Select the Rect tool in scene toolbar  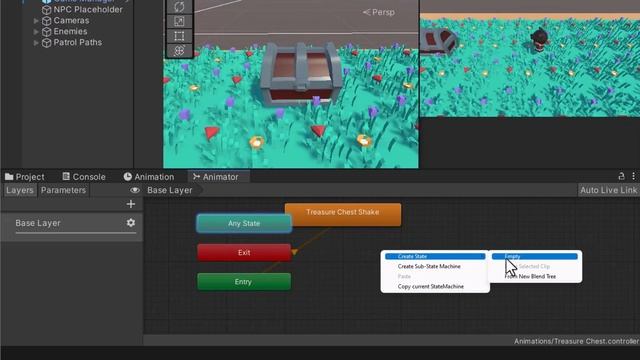(x=179, y=36)
